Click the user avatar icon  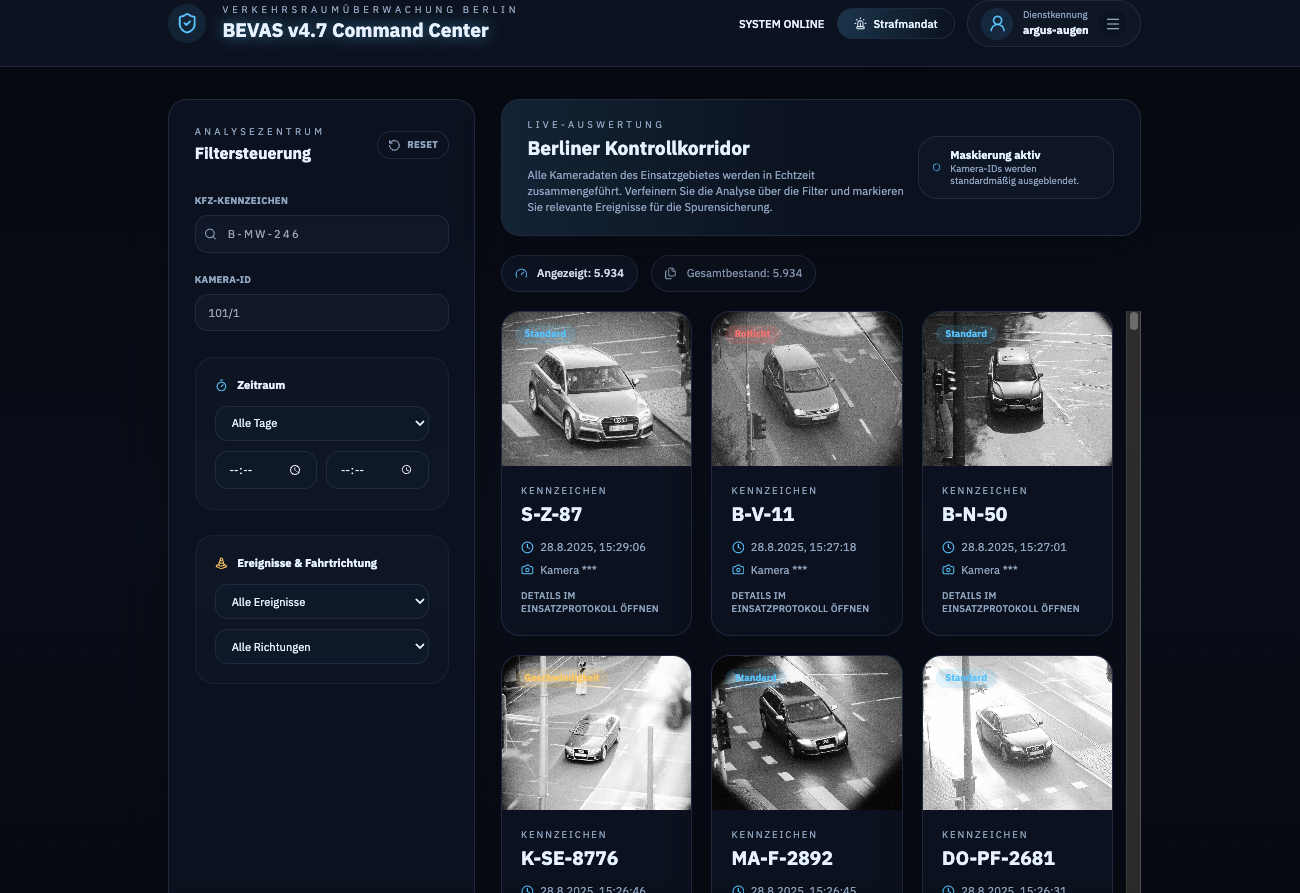997,24
